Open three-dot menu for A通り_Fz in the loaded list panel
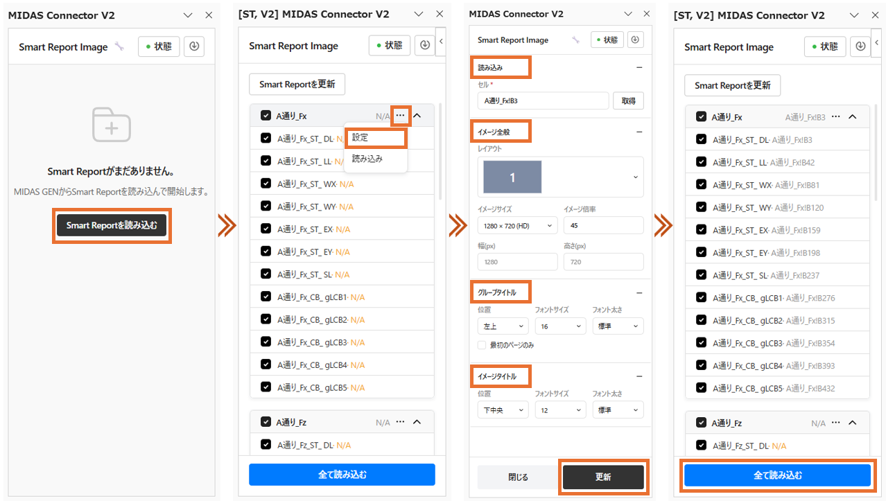Viewport: 886px width, 501px height. (x=836, y=422)
